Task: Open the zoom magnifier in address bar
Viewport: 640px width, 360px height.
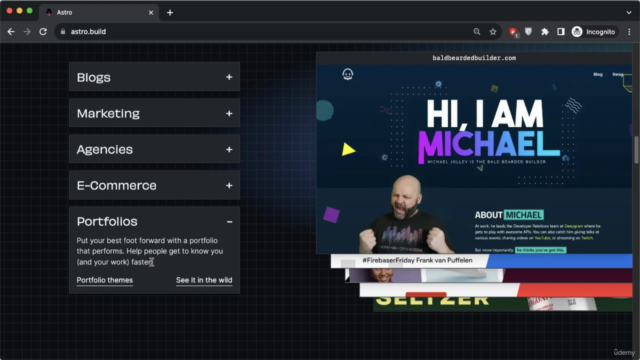Action: pyautogui.click(x=477, y=32)
